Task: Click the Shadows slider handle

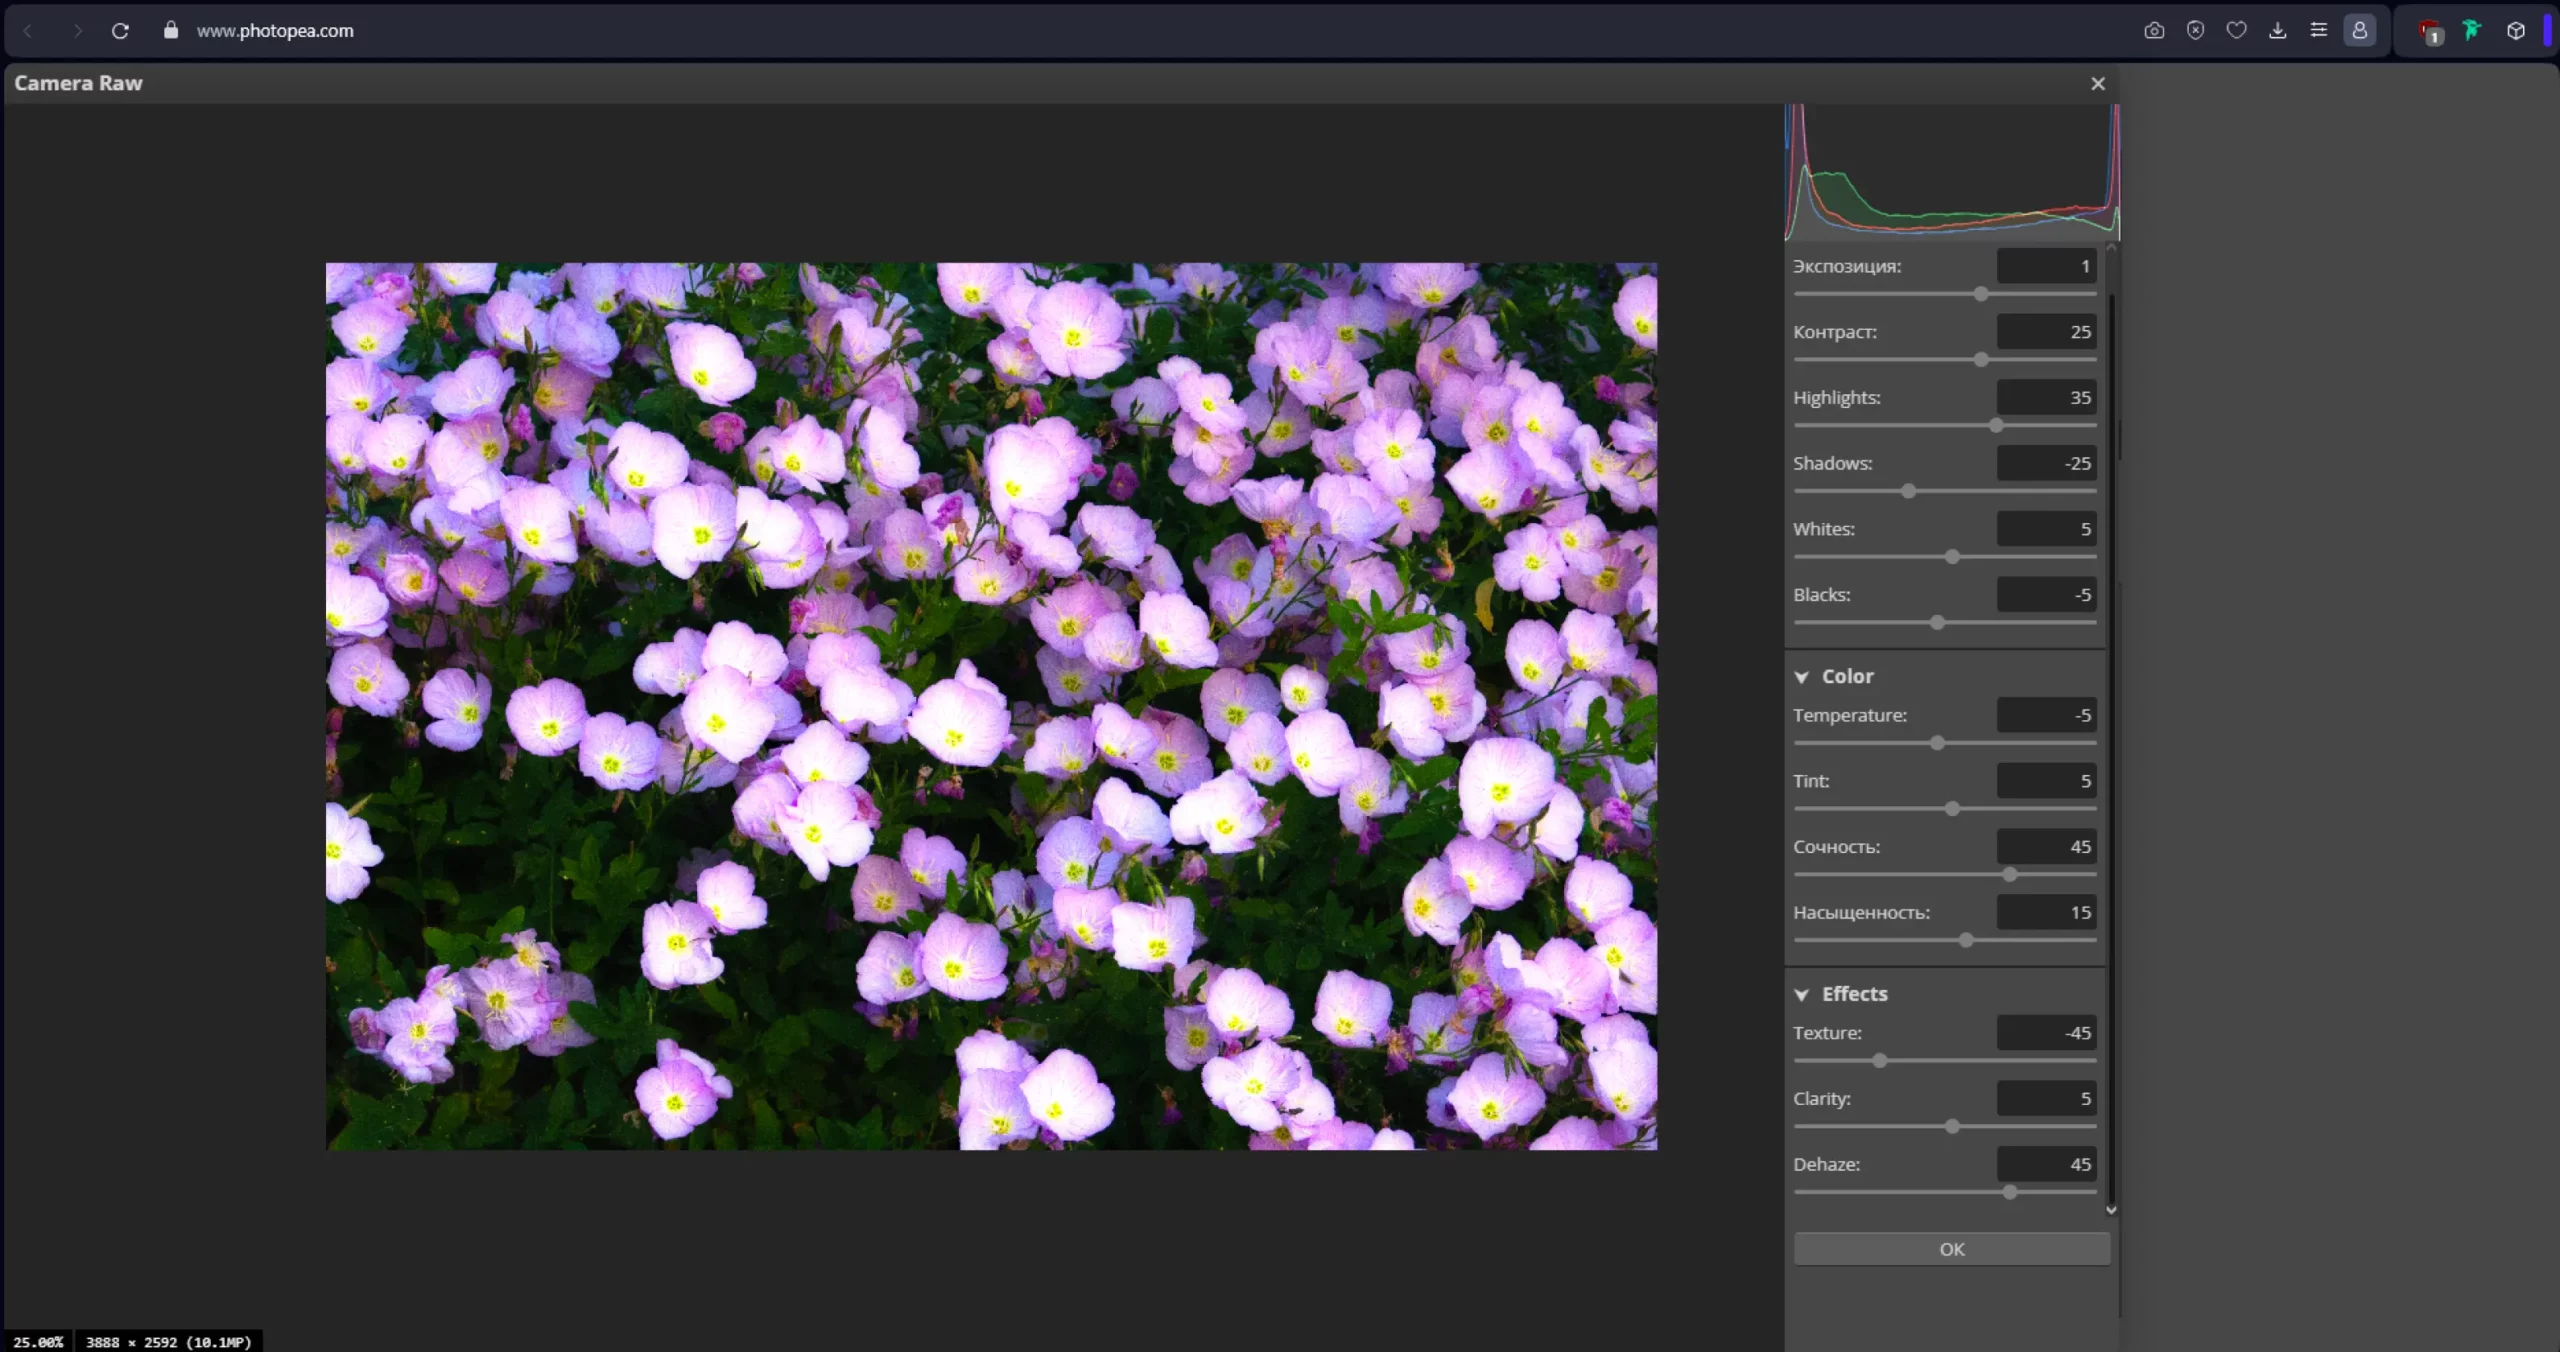Action: (x=1908, y=491)
